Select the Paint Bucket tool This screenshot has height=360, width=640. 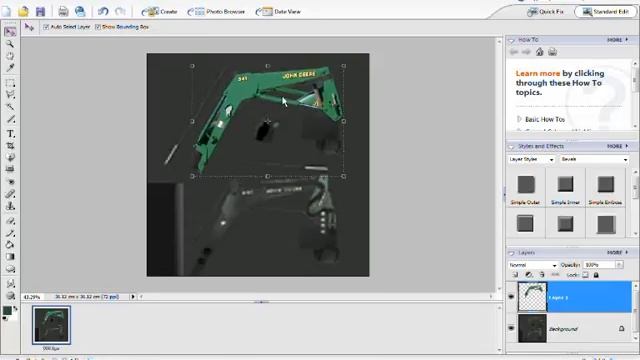click(x=10, y=245)
